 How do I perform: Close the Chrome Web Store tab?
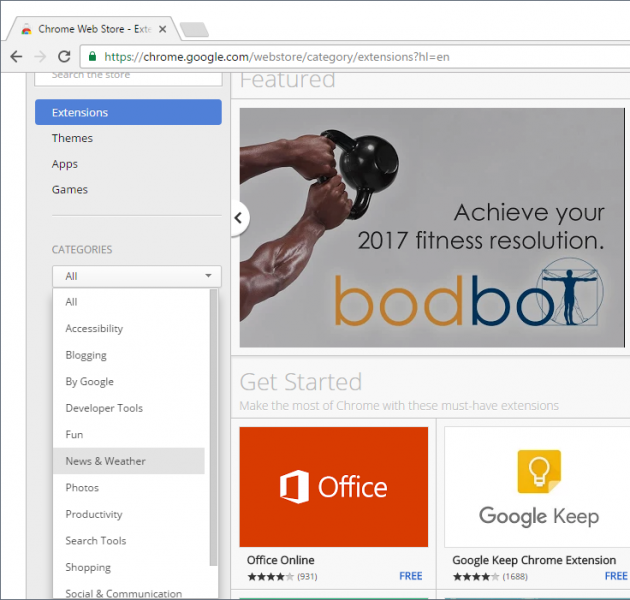pos(162,29)
